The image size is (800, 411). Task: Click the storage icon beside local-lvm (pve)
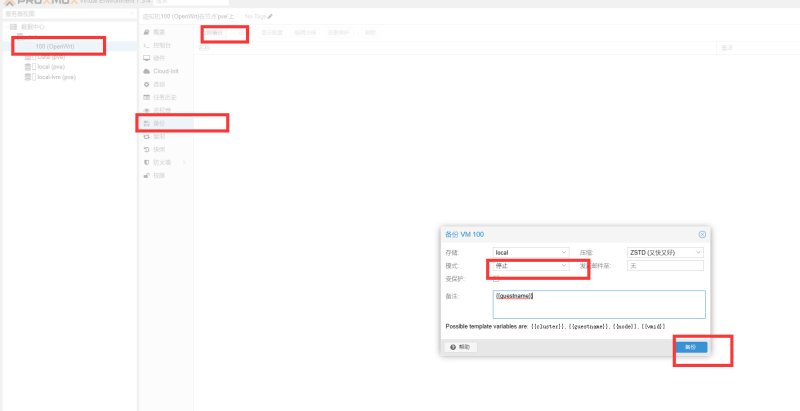pyautogui.click(x=28, y=77)
